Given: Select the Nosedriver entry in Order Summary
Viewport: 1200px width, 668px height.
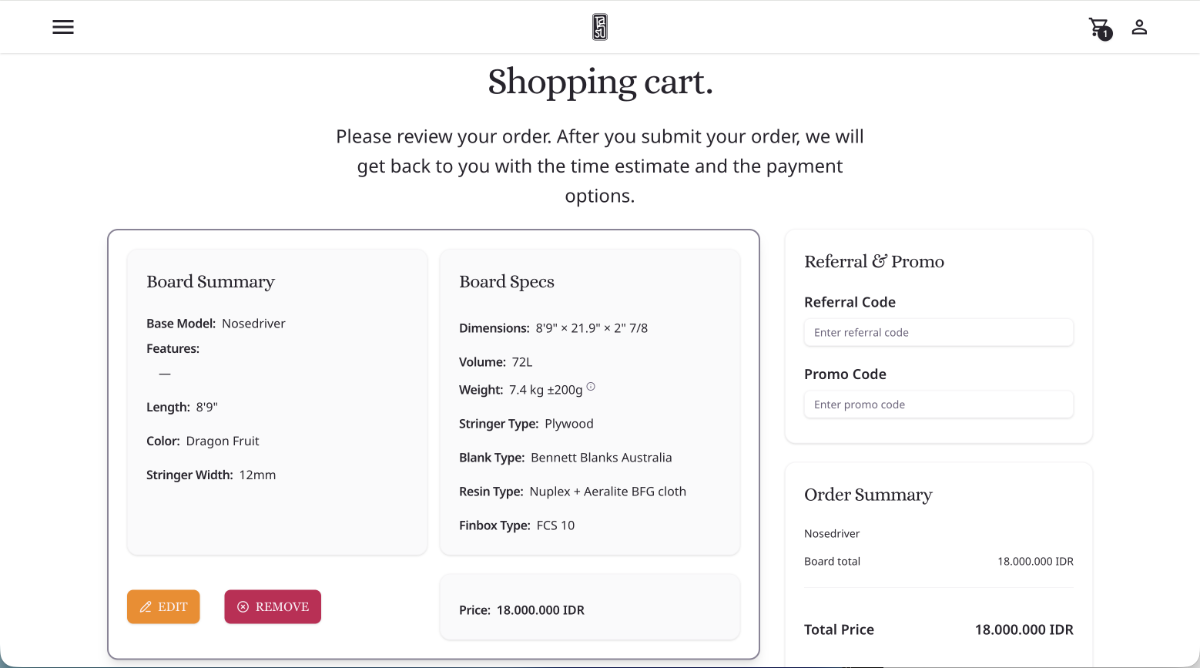Looking at the screenshot, I should click(x=832, y=533).
